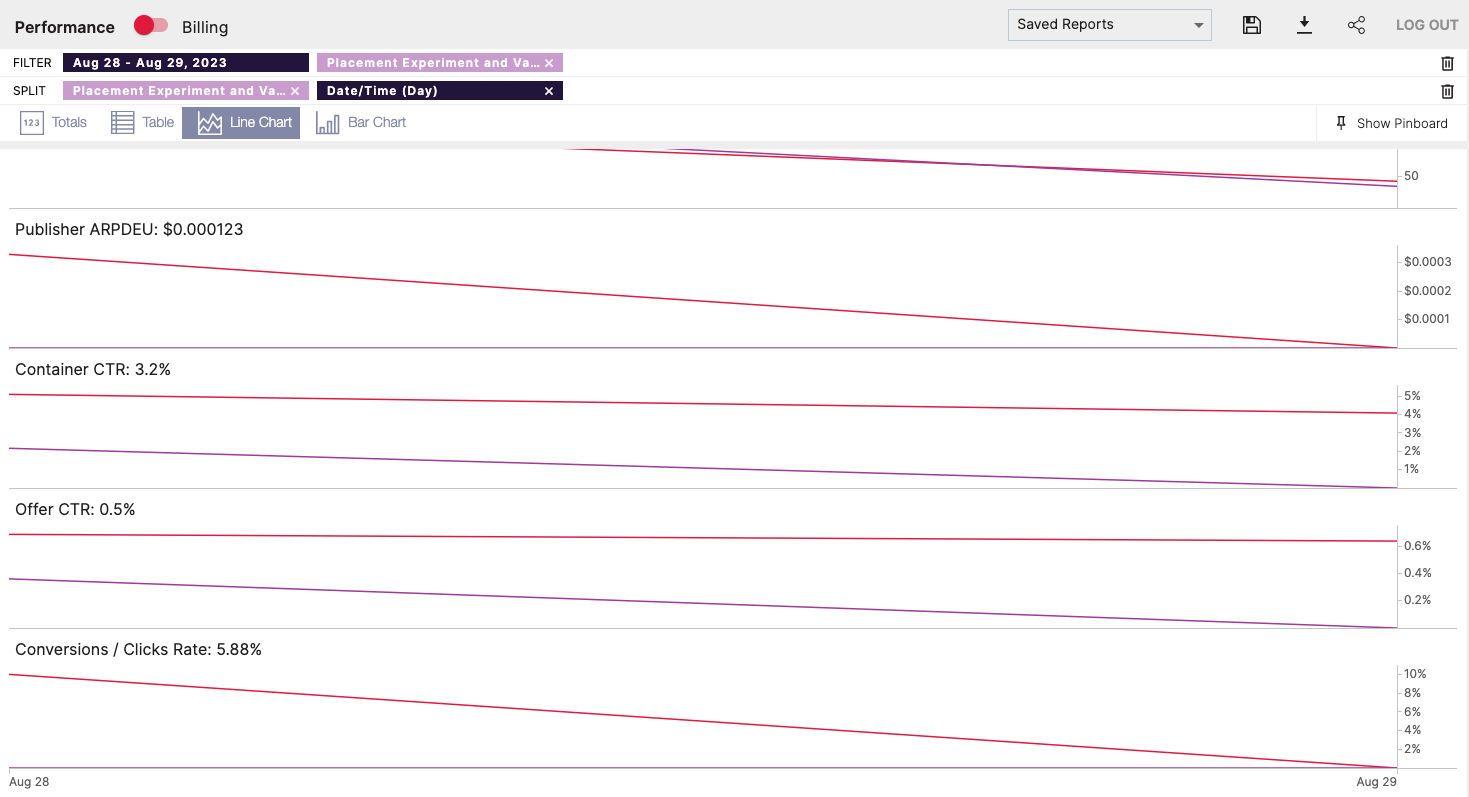This screenshot has height=797, width=1469.
Task: Click the share icon
Action: [x=1356, y=25]
